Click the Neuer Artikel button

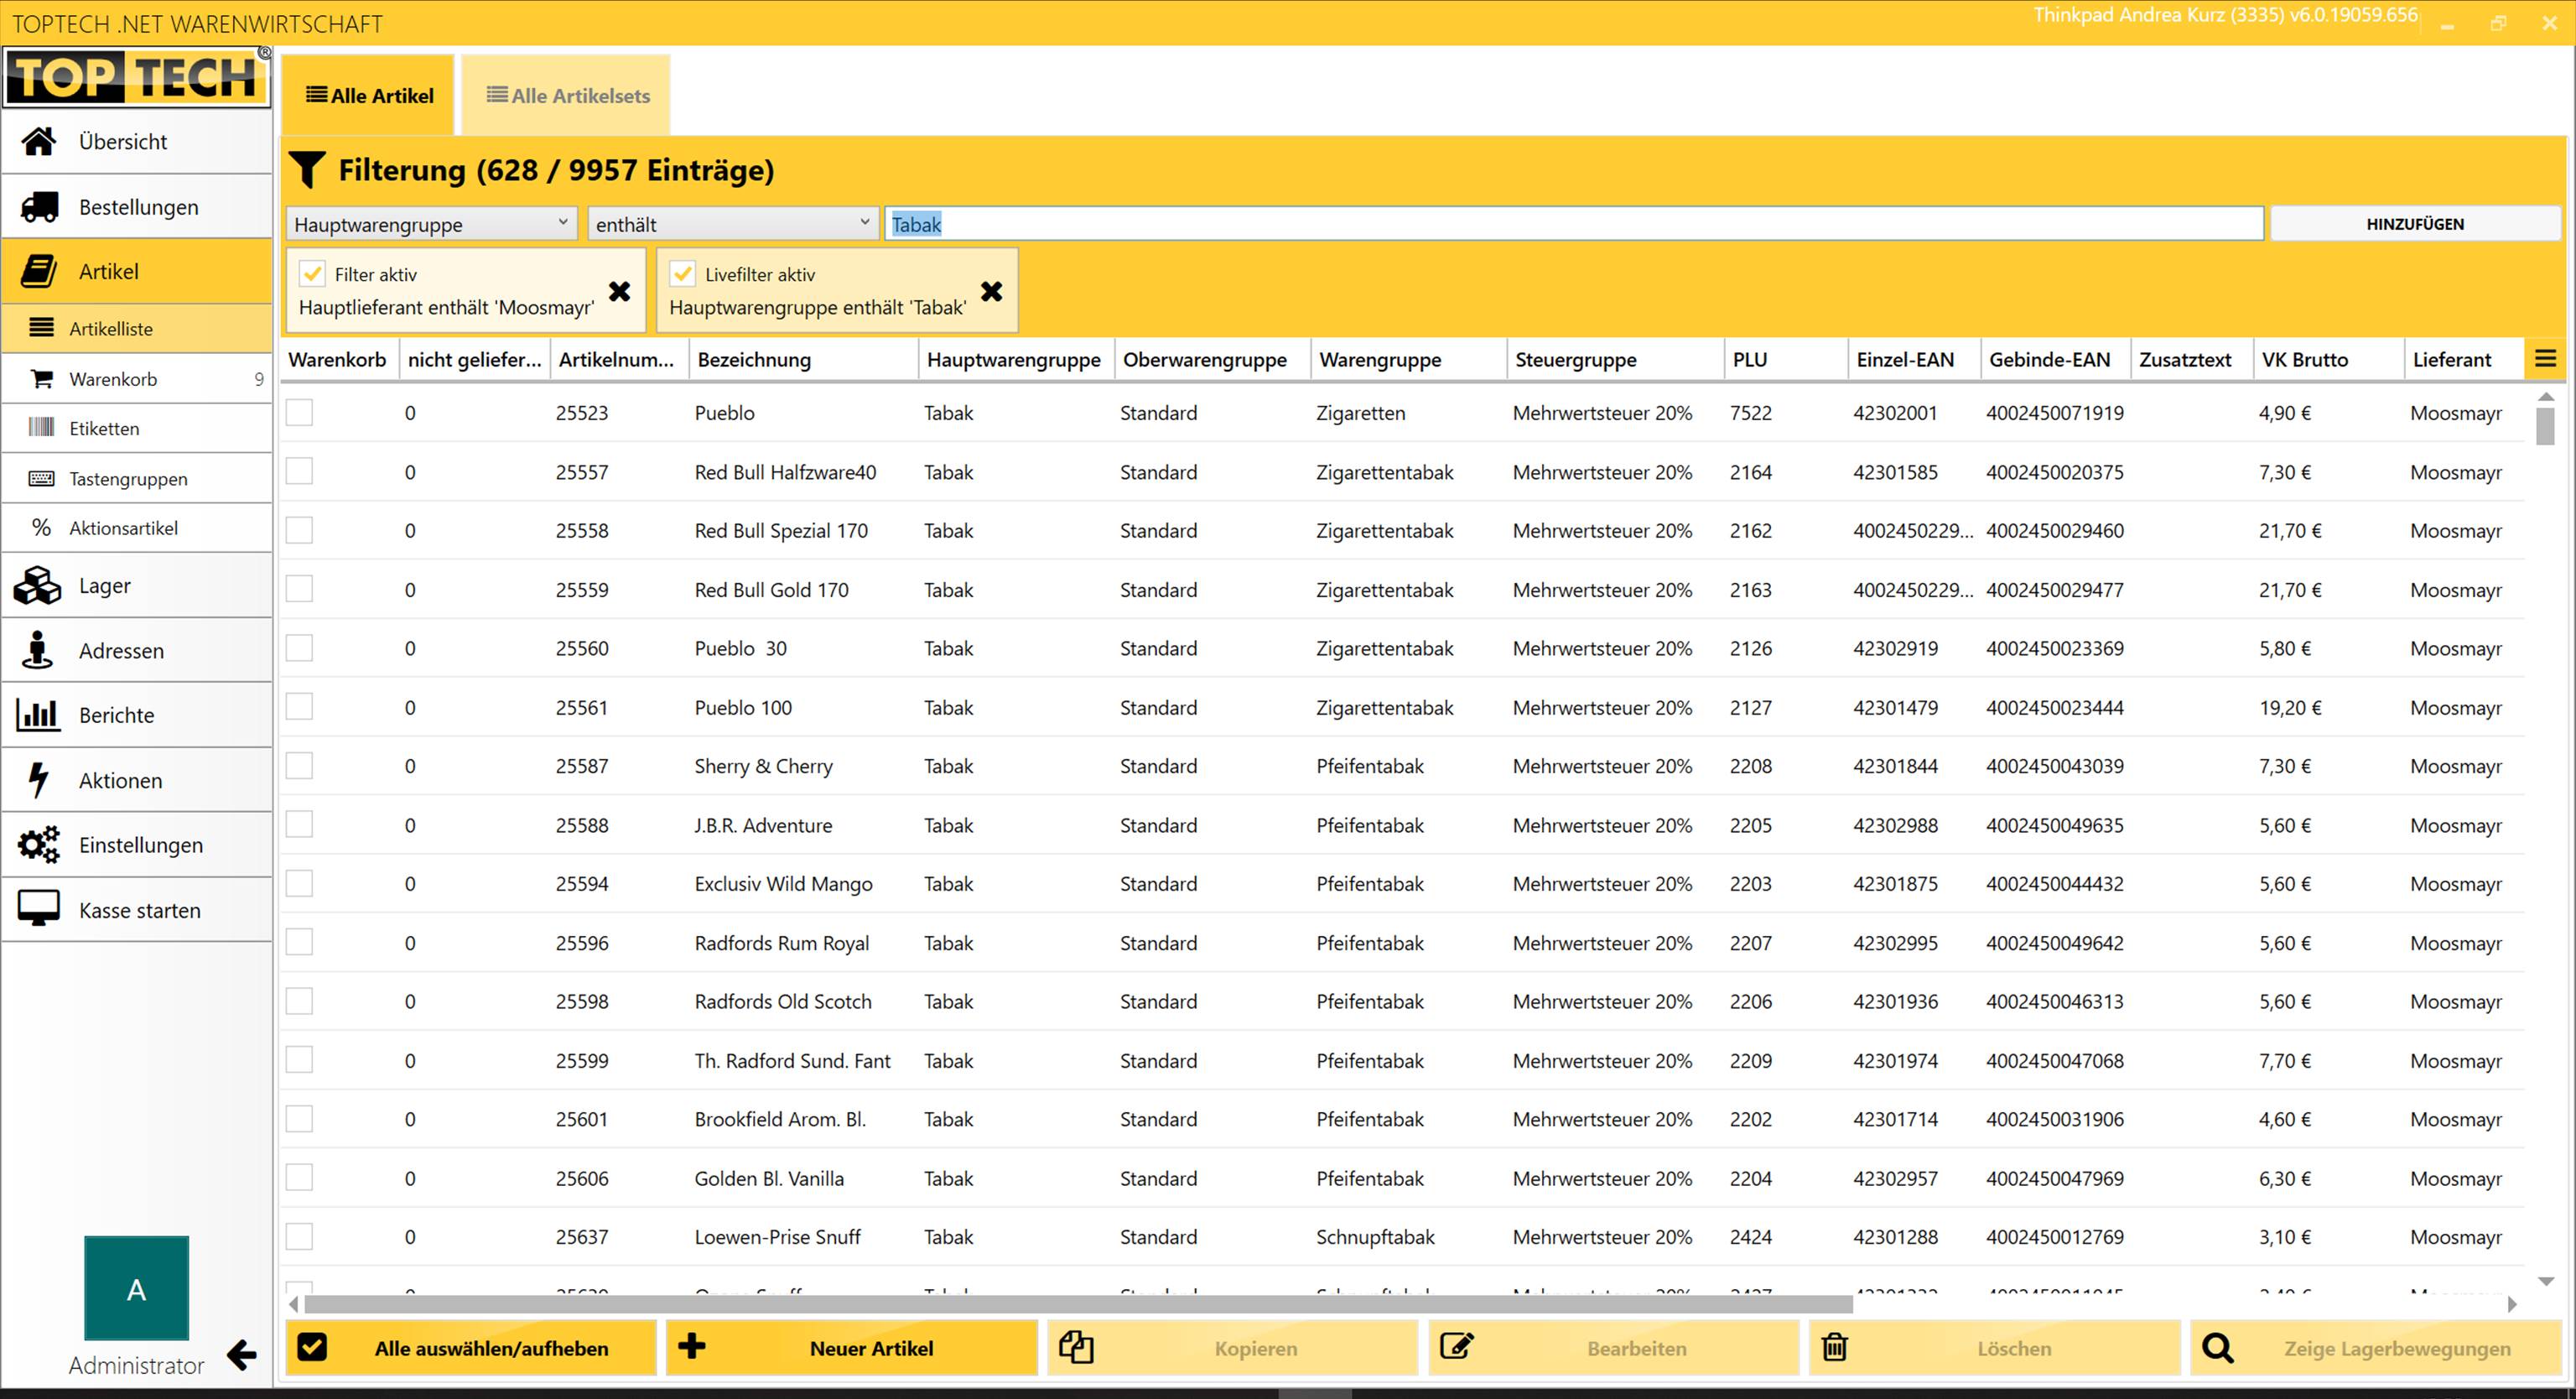(852, 1348)
